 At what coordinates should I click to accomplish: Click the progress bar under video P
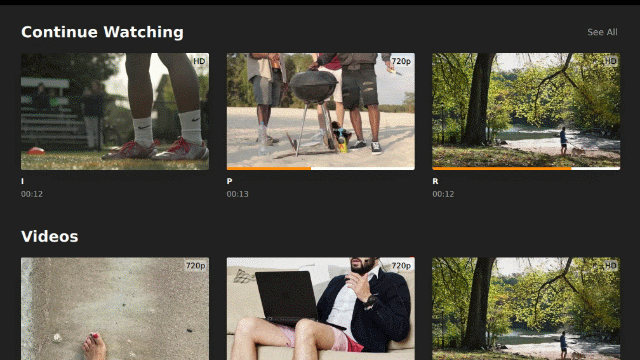[x=320, y=168]
